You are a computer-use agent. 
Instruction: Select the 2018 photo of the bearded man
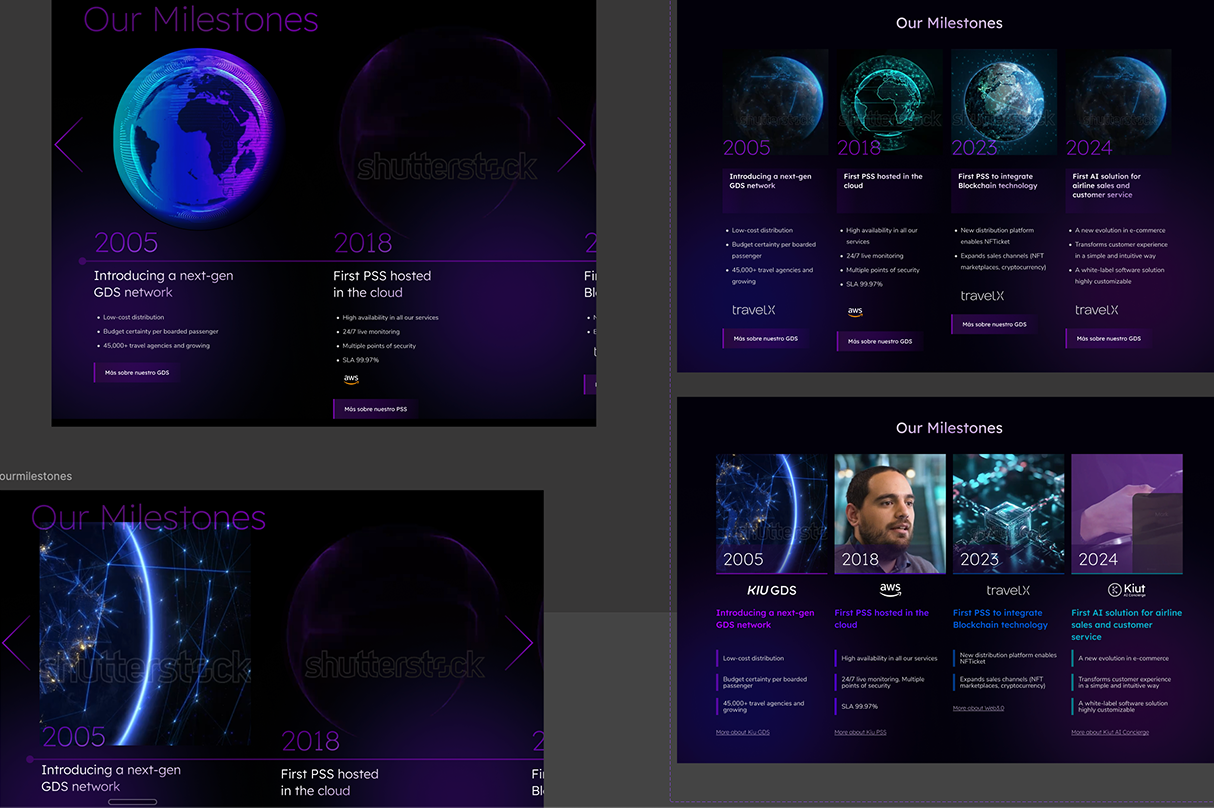(890, 514)
